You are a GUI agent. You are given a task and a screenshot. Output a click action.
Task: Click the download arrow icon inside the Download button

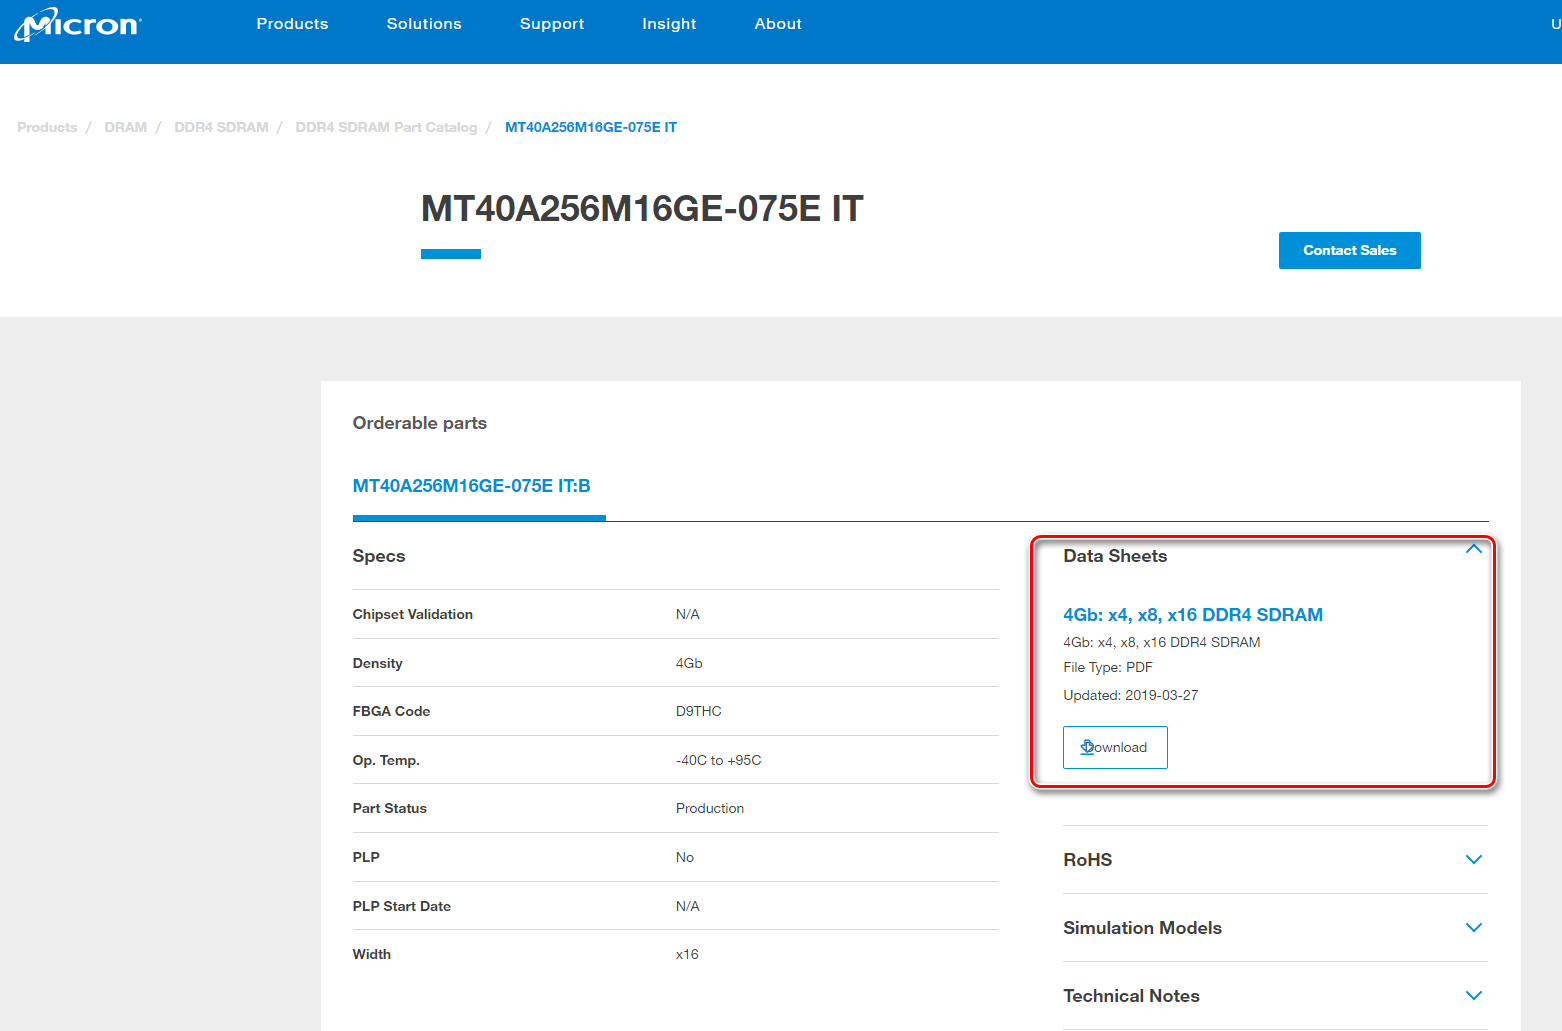(1087, 747)
